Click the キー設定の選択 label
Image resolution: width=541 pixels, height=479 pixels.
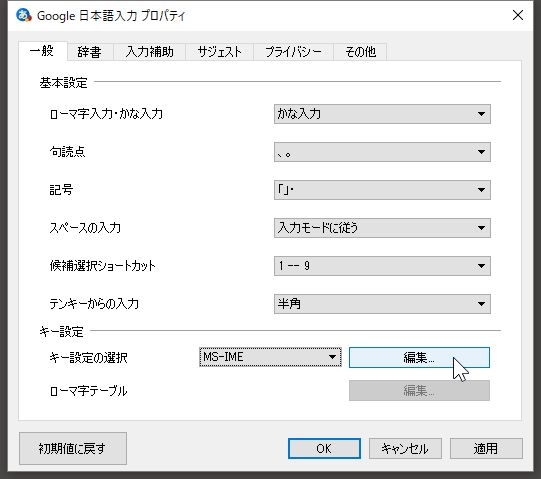point(88,358)
